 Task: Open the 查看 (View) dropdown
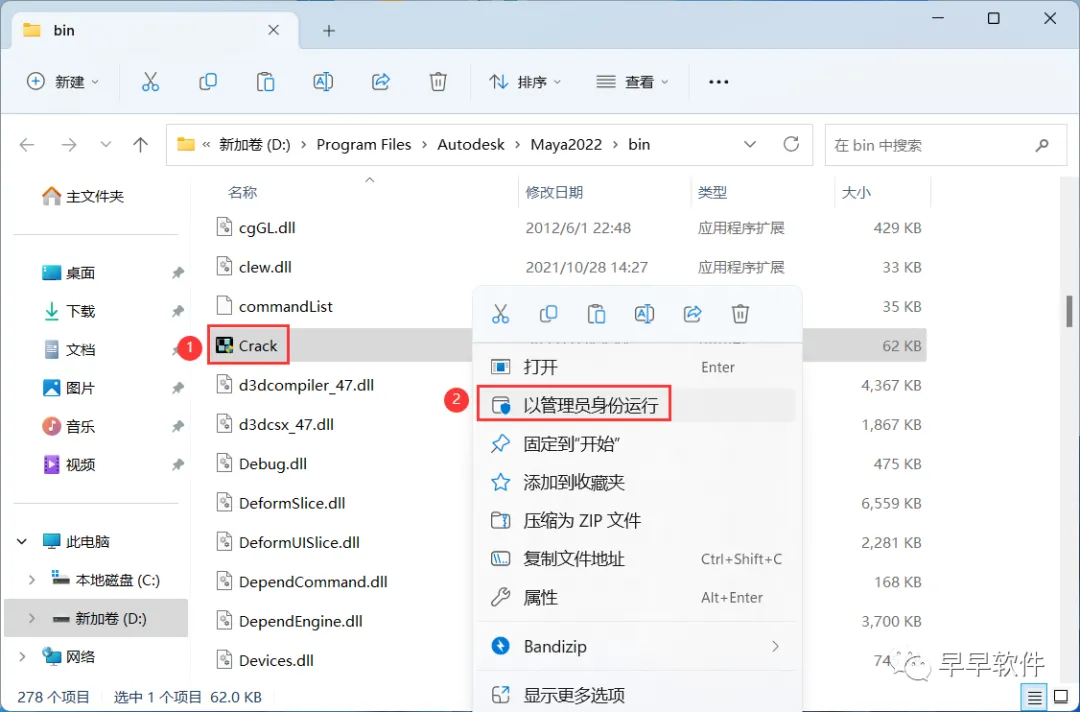pyautogui.click(x=632, y=82)
